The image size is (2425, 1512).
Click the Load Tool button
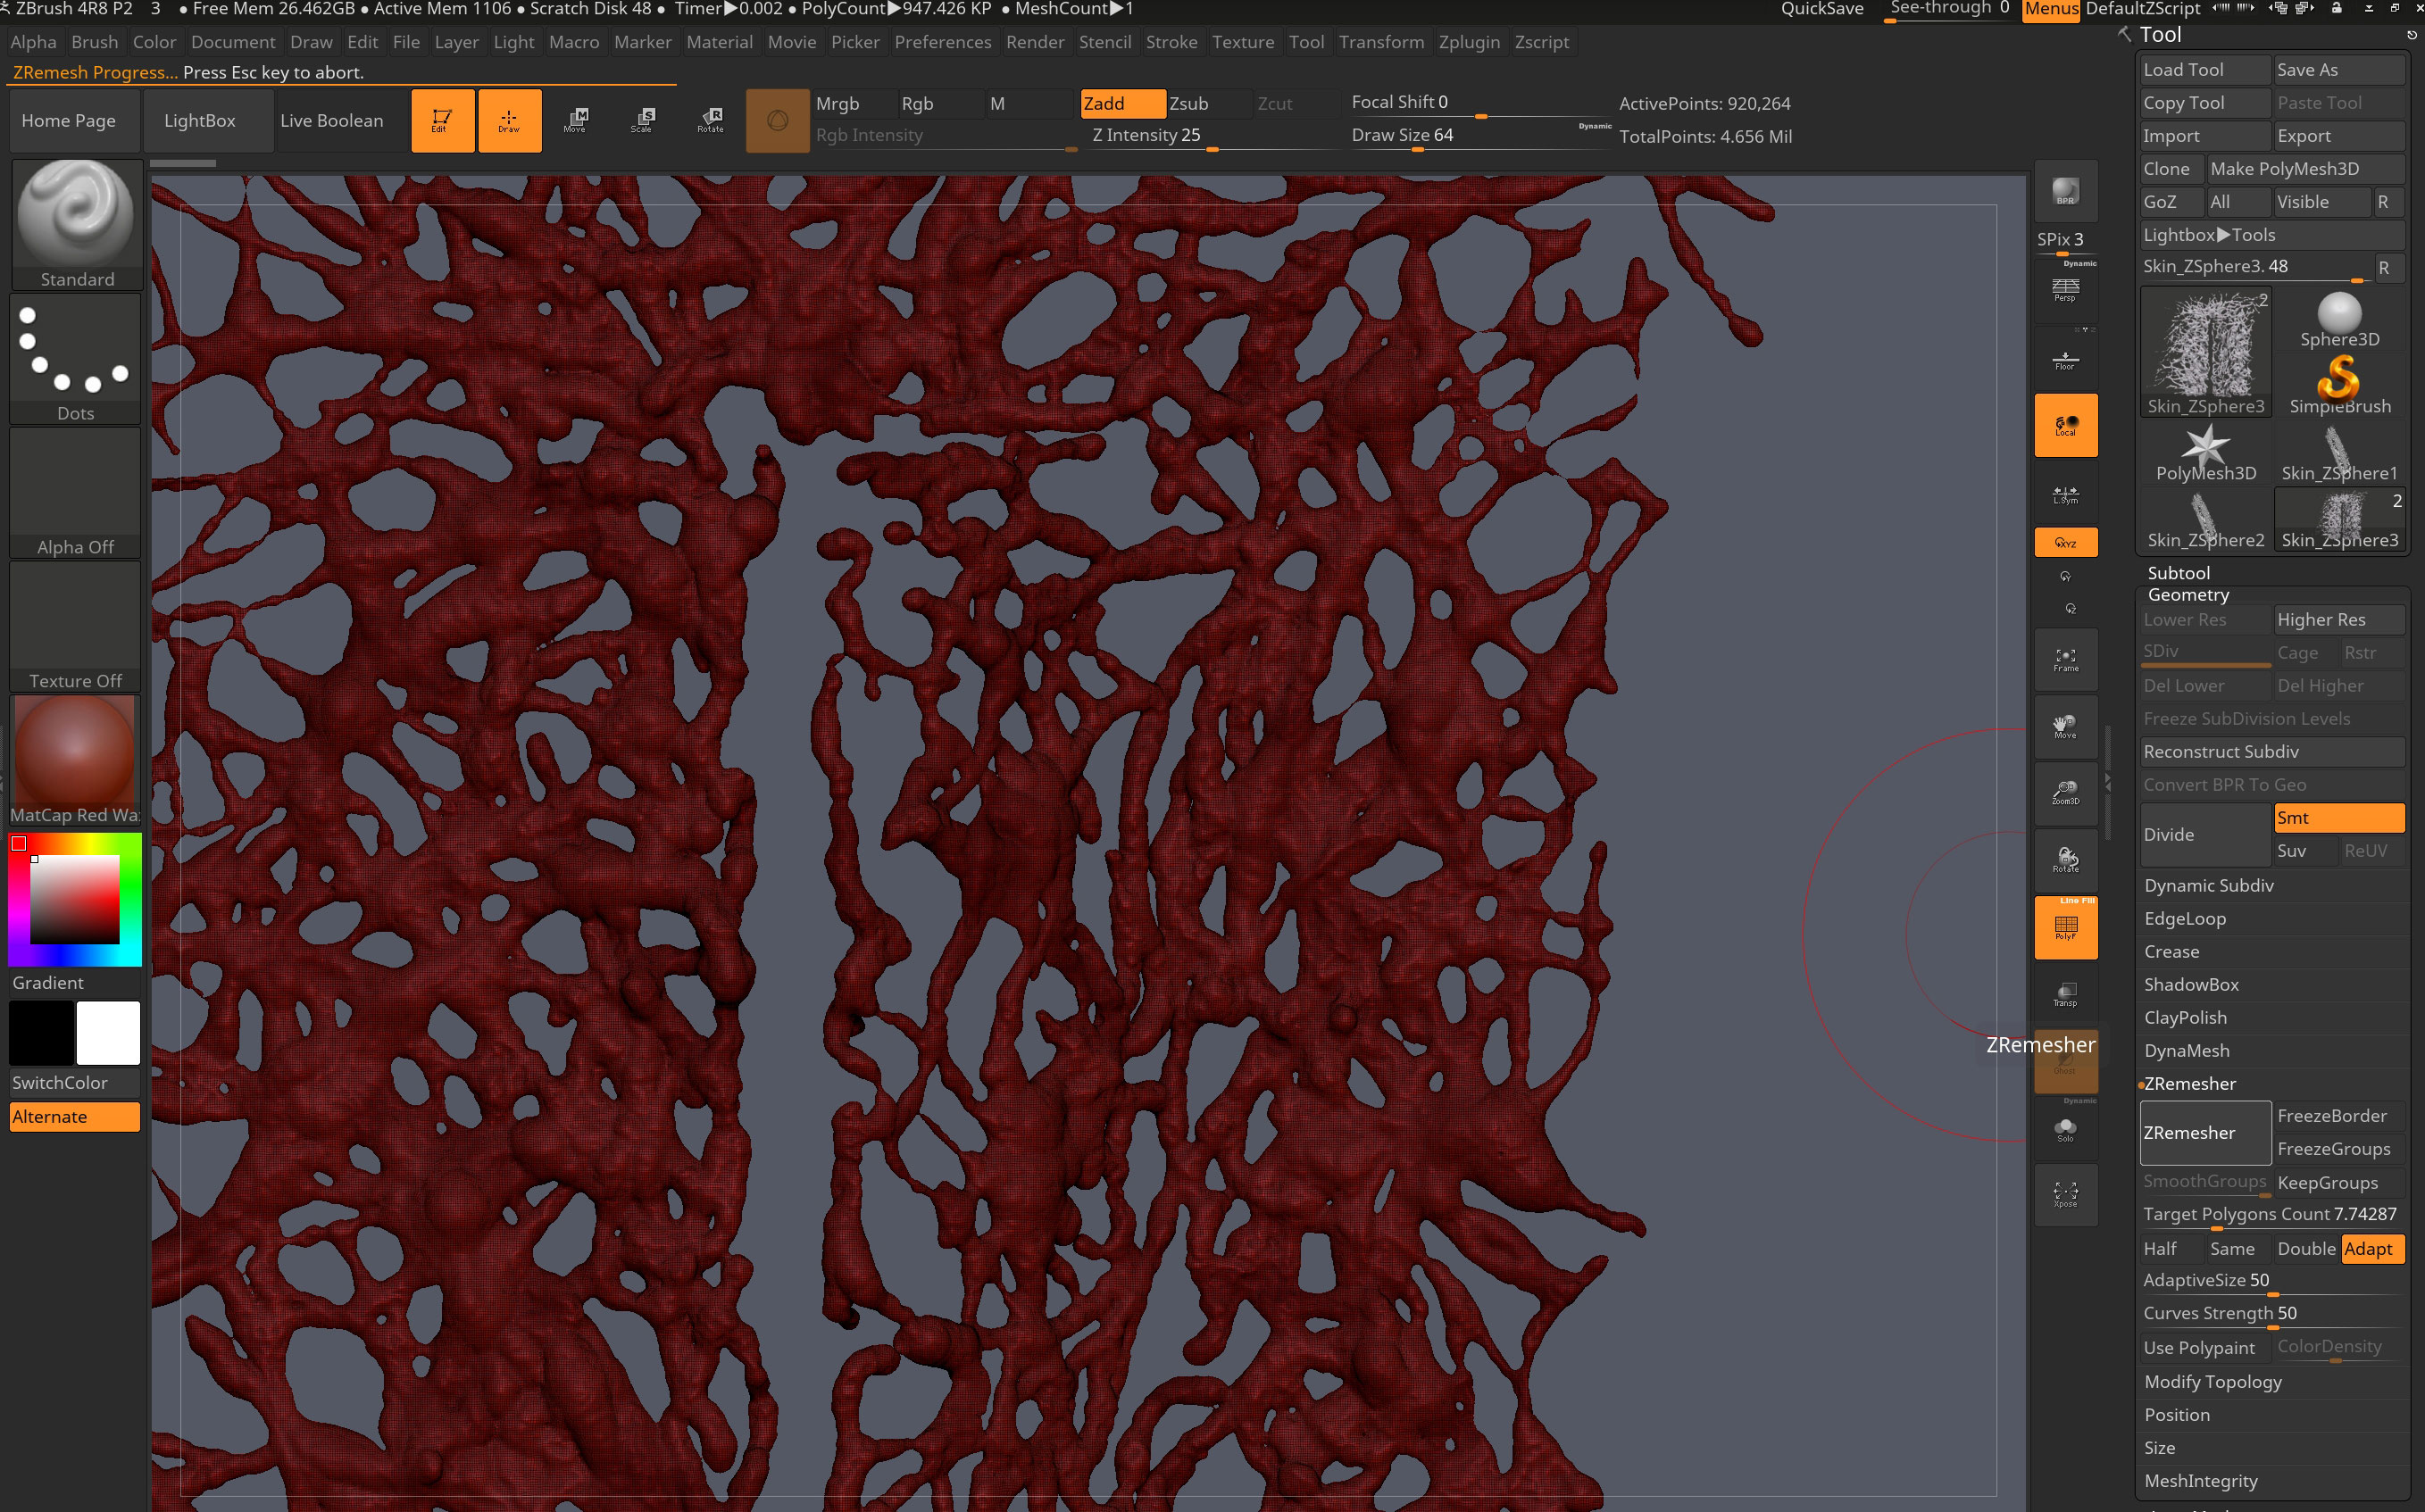click(x=2205, y=70)
